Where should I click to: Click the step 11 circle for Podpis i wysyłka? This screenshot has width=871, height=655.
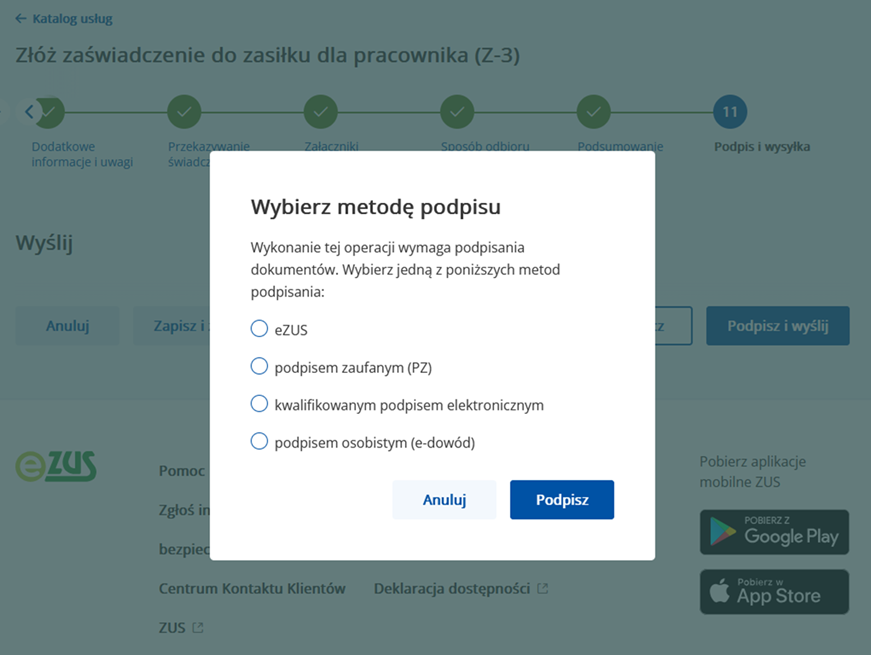[x=730, y=111]
